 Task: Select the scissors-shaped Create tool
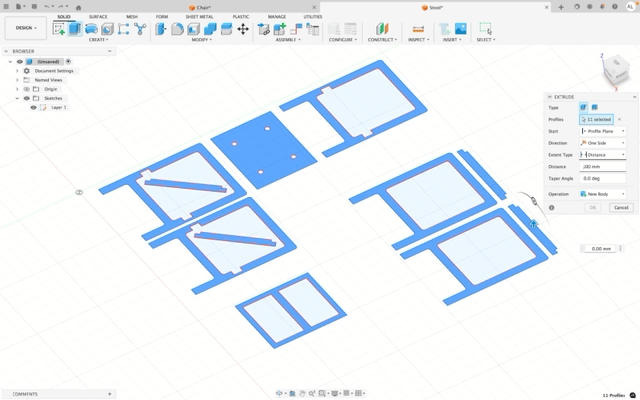(140, 29)
